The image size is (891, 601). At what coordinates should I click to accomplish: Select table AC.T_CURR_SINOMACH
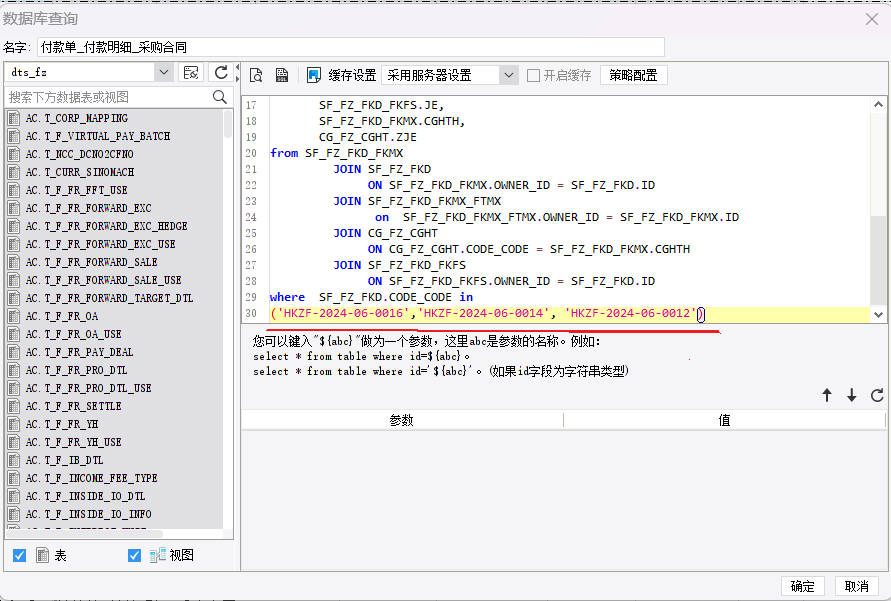80,172
